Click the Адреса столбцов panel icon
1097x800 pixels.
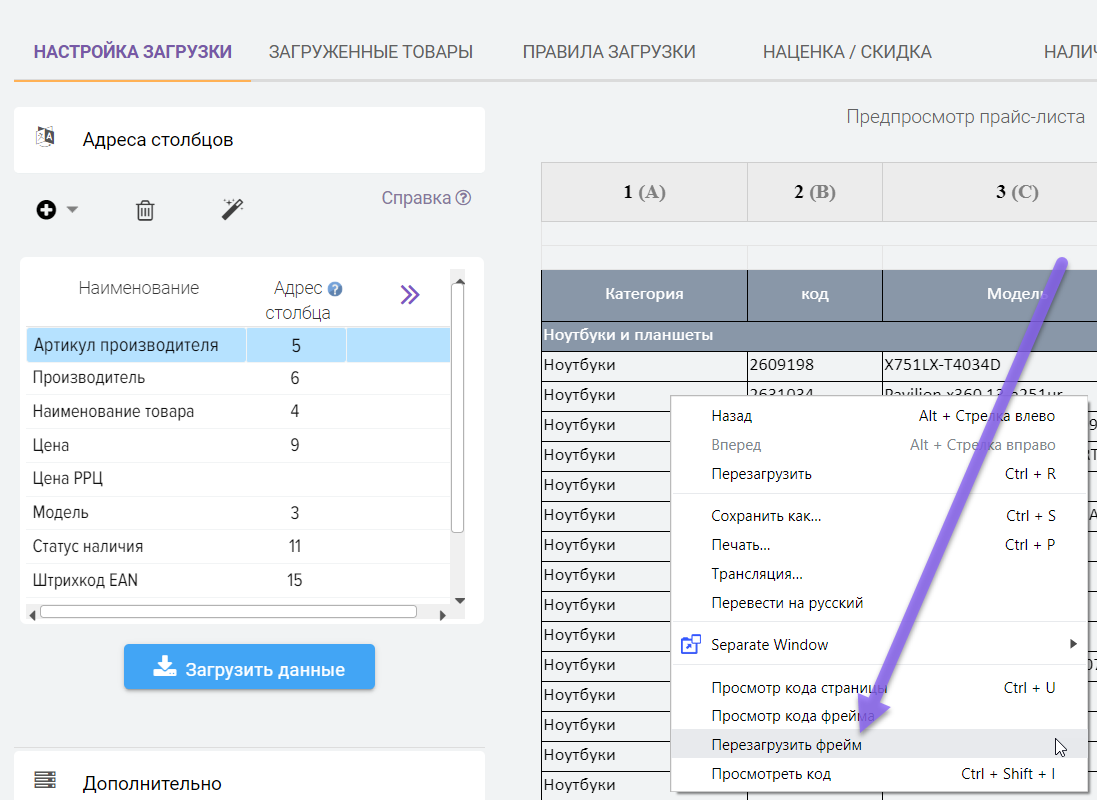pos(45,138)
